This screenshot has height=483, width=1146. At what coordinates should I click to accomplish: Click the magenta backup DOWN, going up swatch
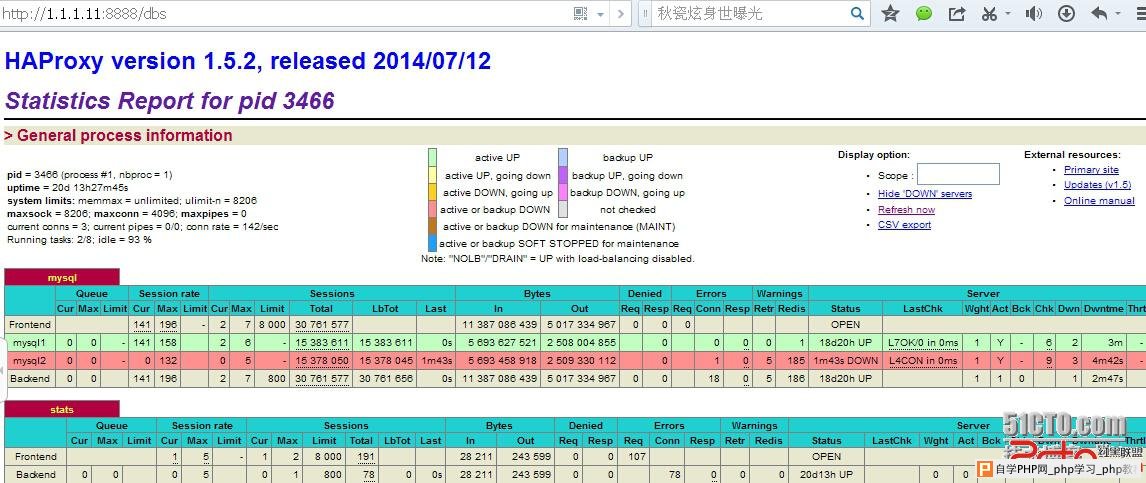tap(563, 192)
